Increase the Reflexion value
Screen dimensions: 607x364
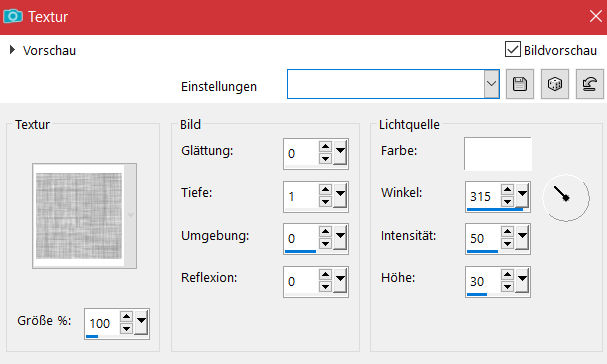(x=325, y=275)
